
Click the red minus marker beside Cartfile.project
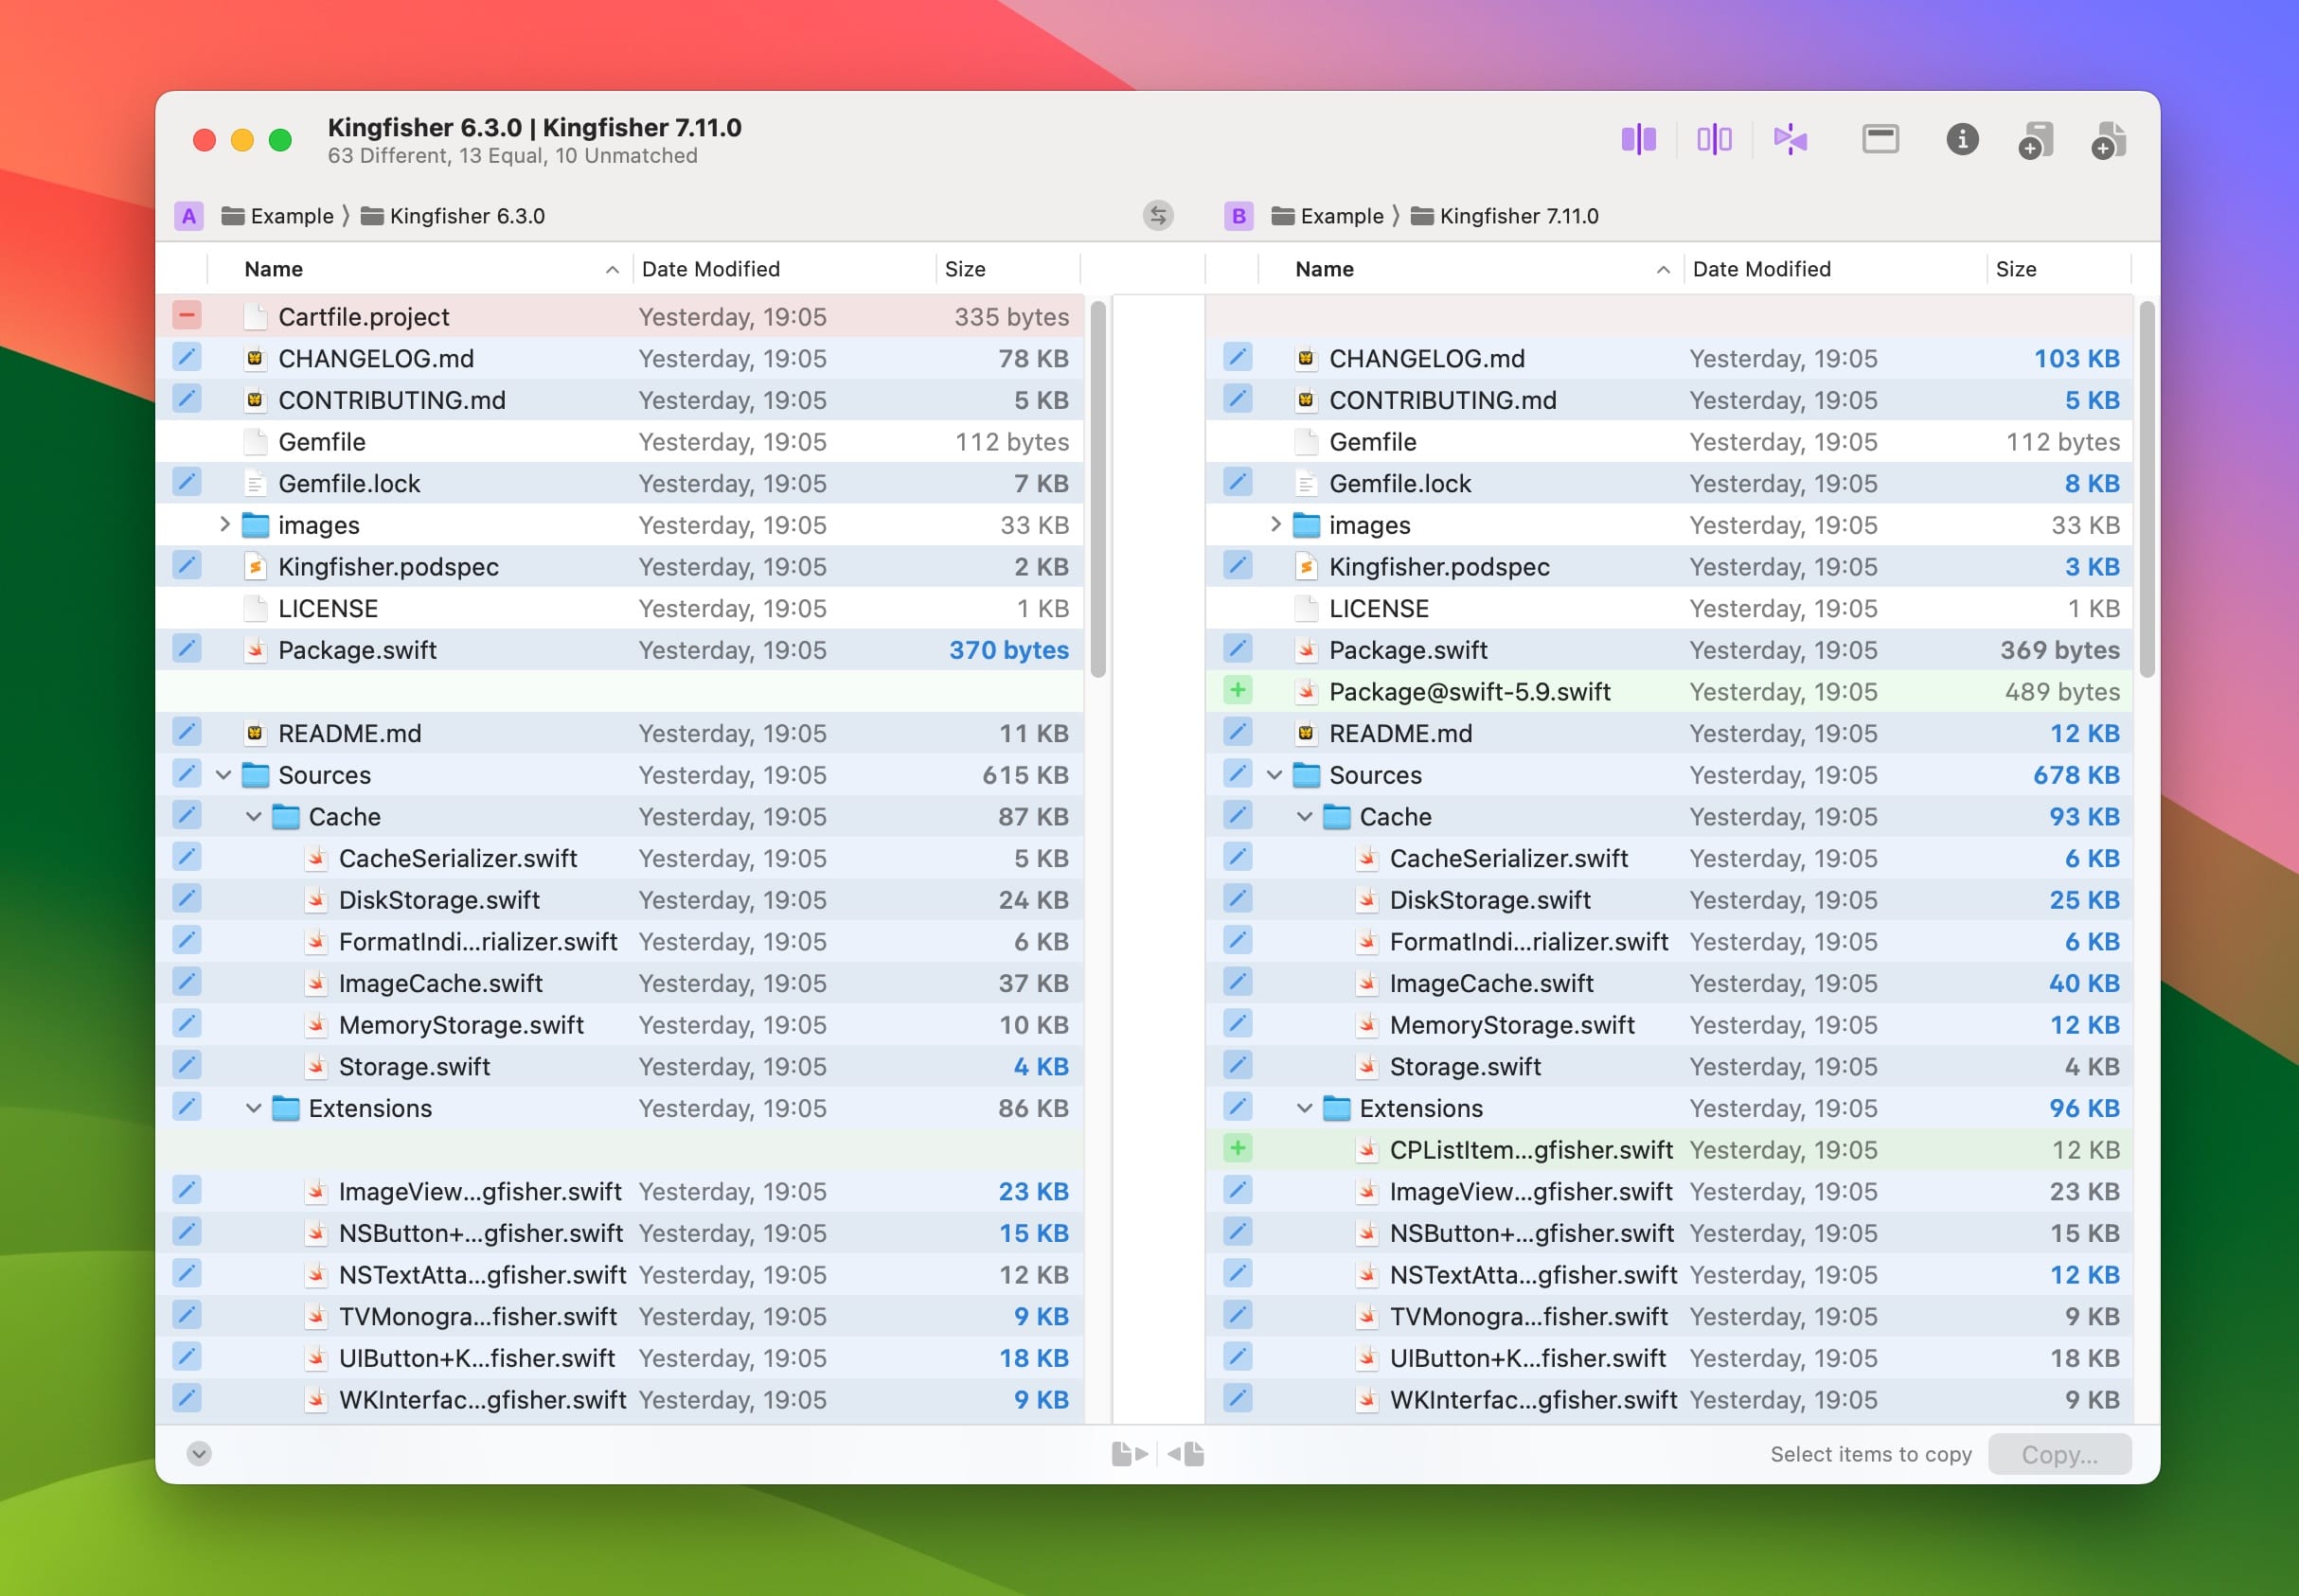(x=187, y=316)
